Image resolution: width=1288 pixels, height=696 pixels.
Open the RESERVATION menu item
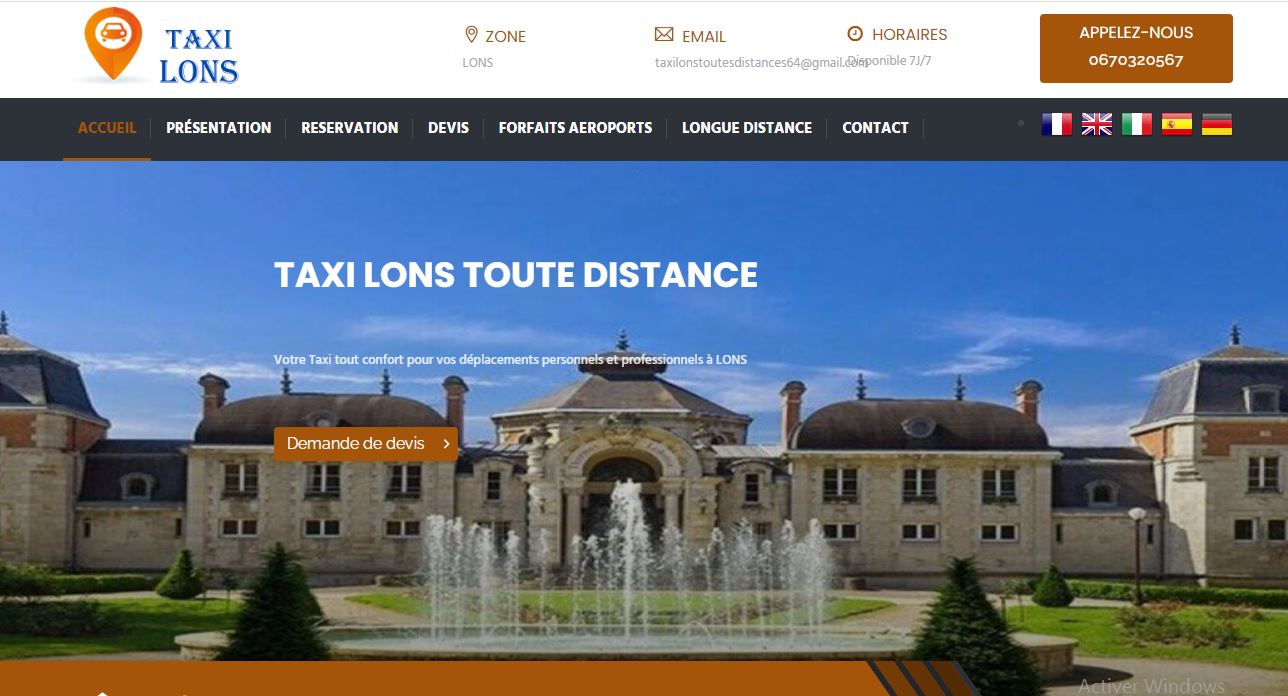tap(349, 128)
